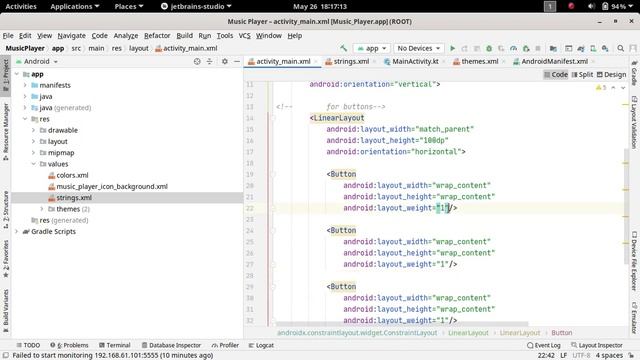
Task: Expand the themes (2) node
Action: [x=42, y=209]
